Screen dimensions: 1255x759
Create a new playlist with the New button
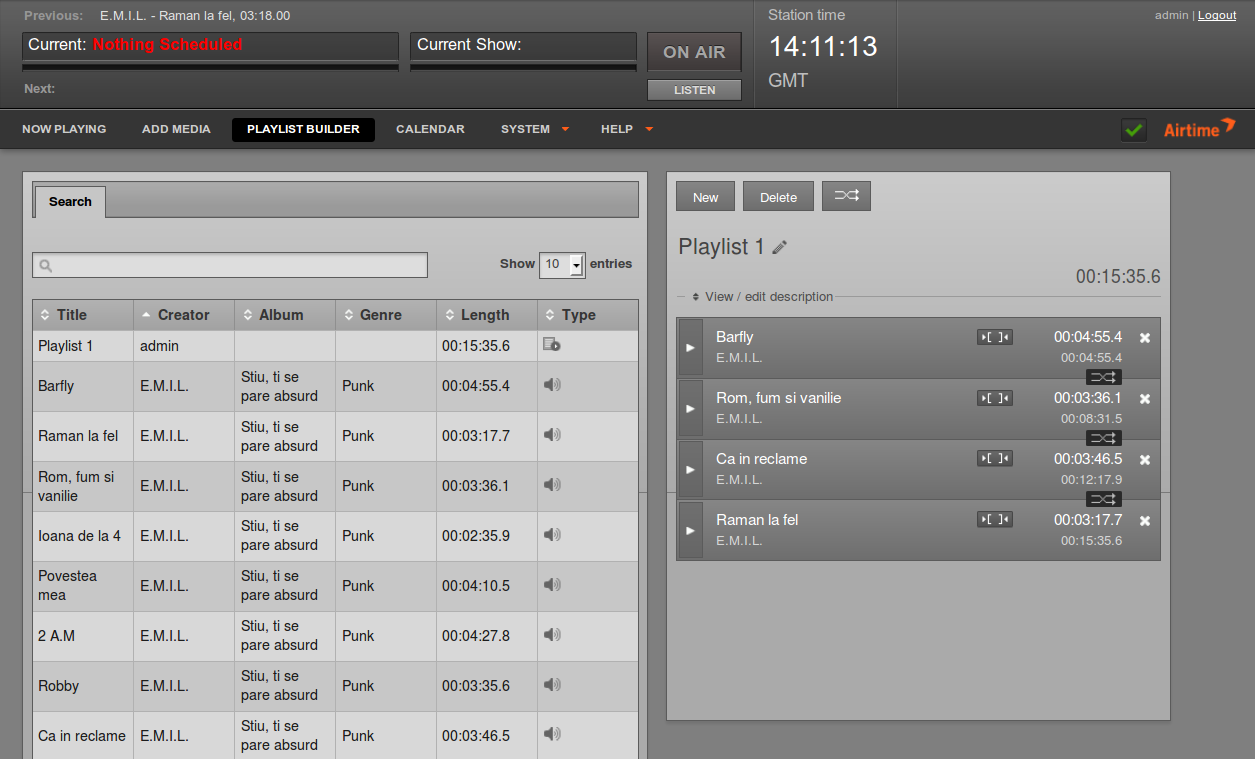[704, 196]
